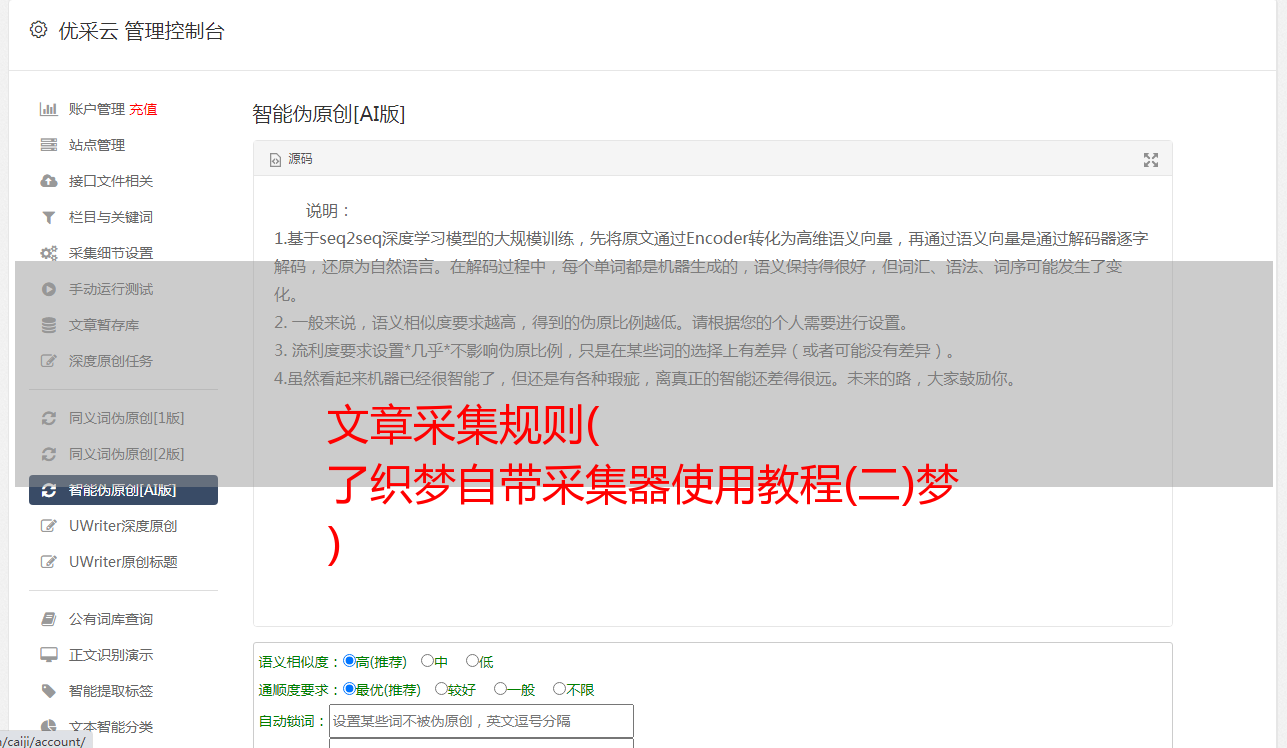Select 中 for 语义相似度

tap(428, 661)
